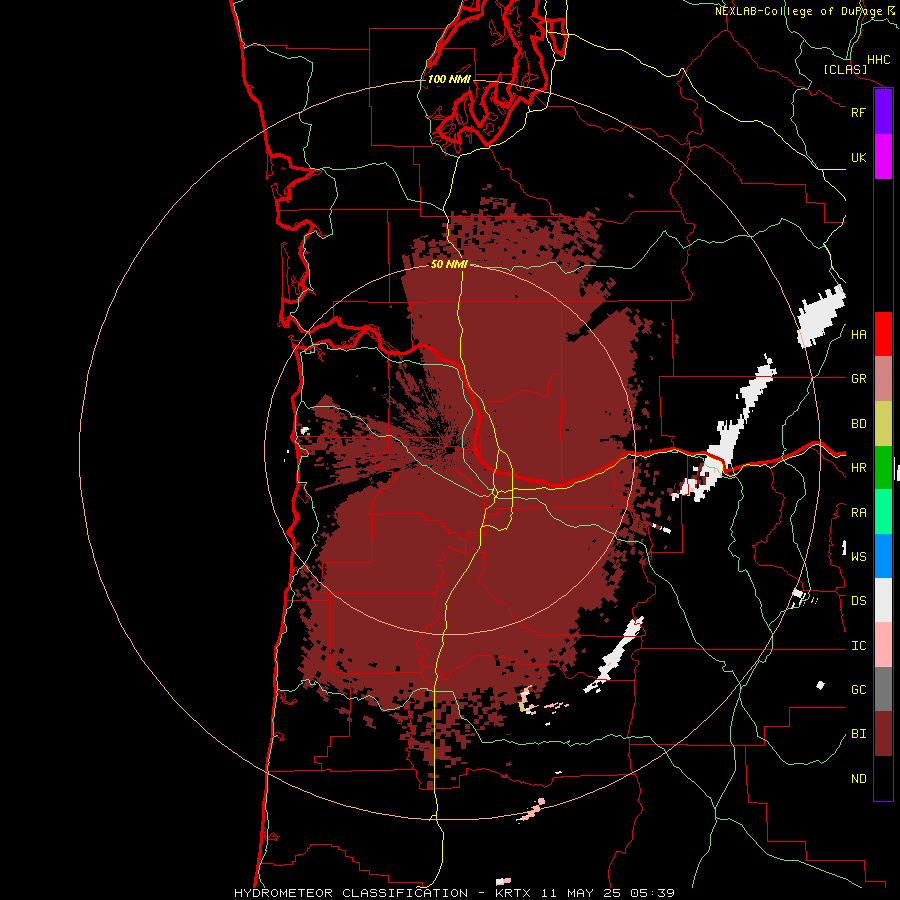Click the "IC" legend label
Screen dimensions: 900x900
coord(858,646)
